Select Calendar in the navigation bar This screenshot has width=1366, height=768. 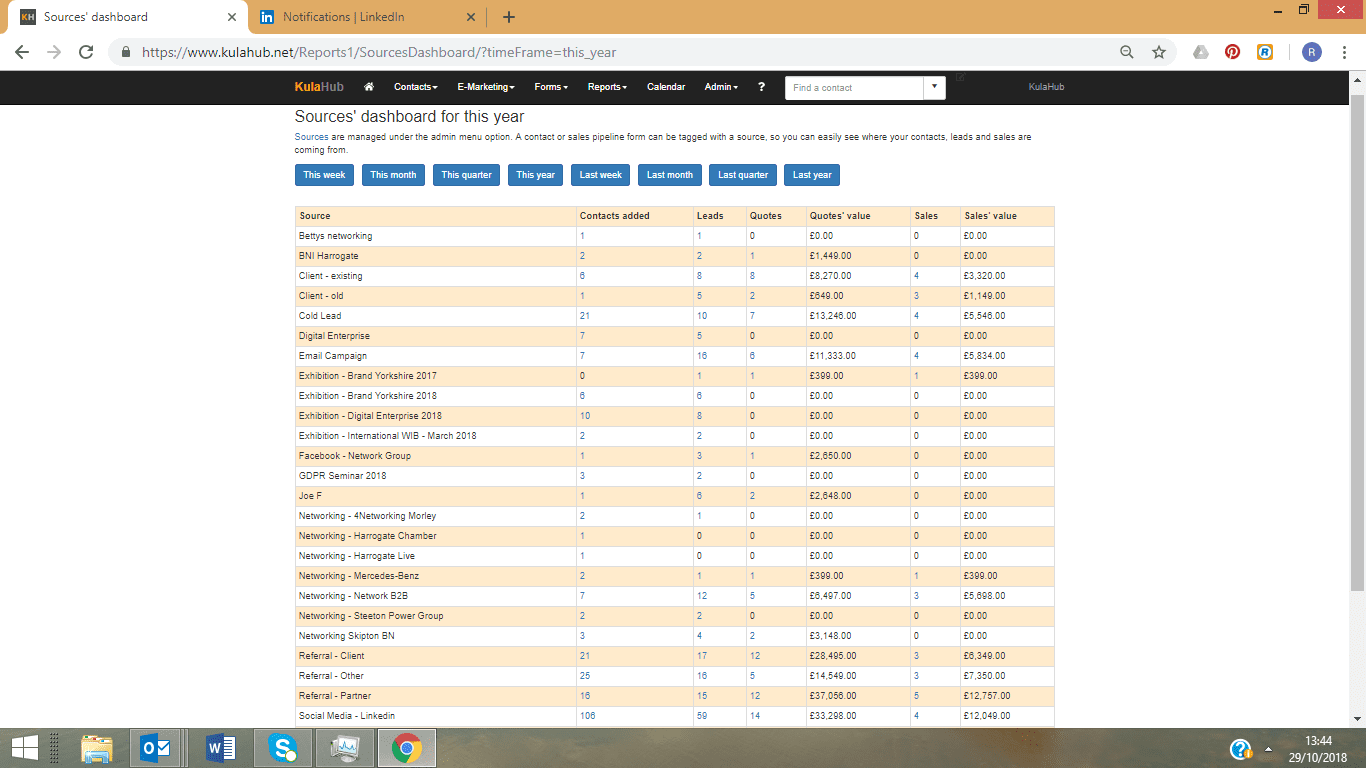[x=665, y=87]
